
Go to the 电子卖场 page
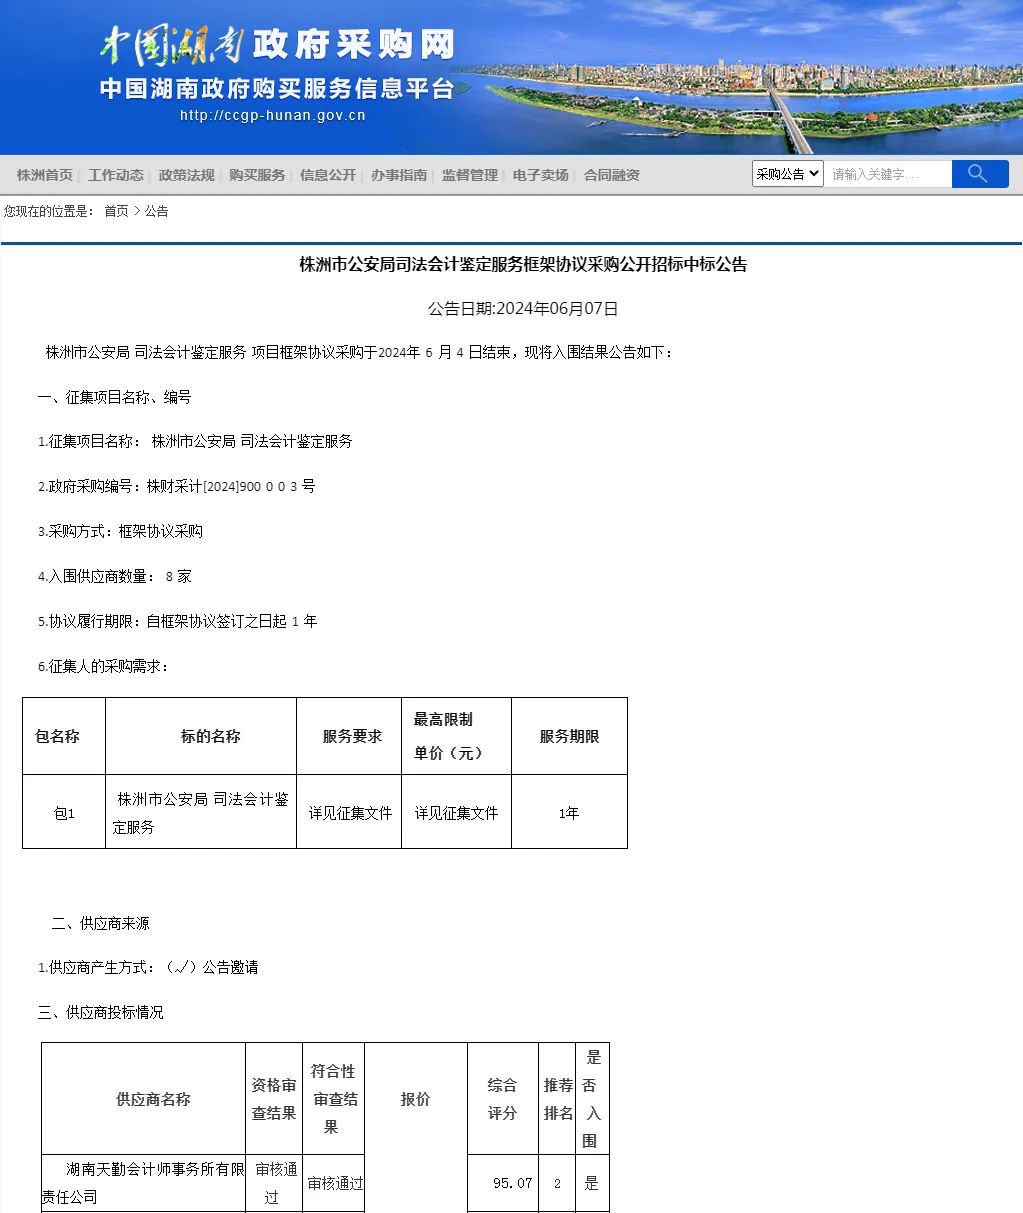(x=541, y=175)
